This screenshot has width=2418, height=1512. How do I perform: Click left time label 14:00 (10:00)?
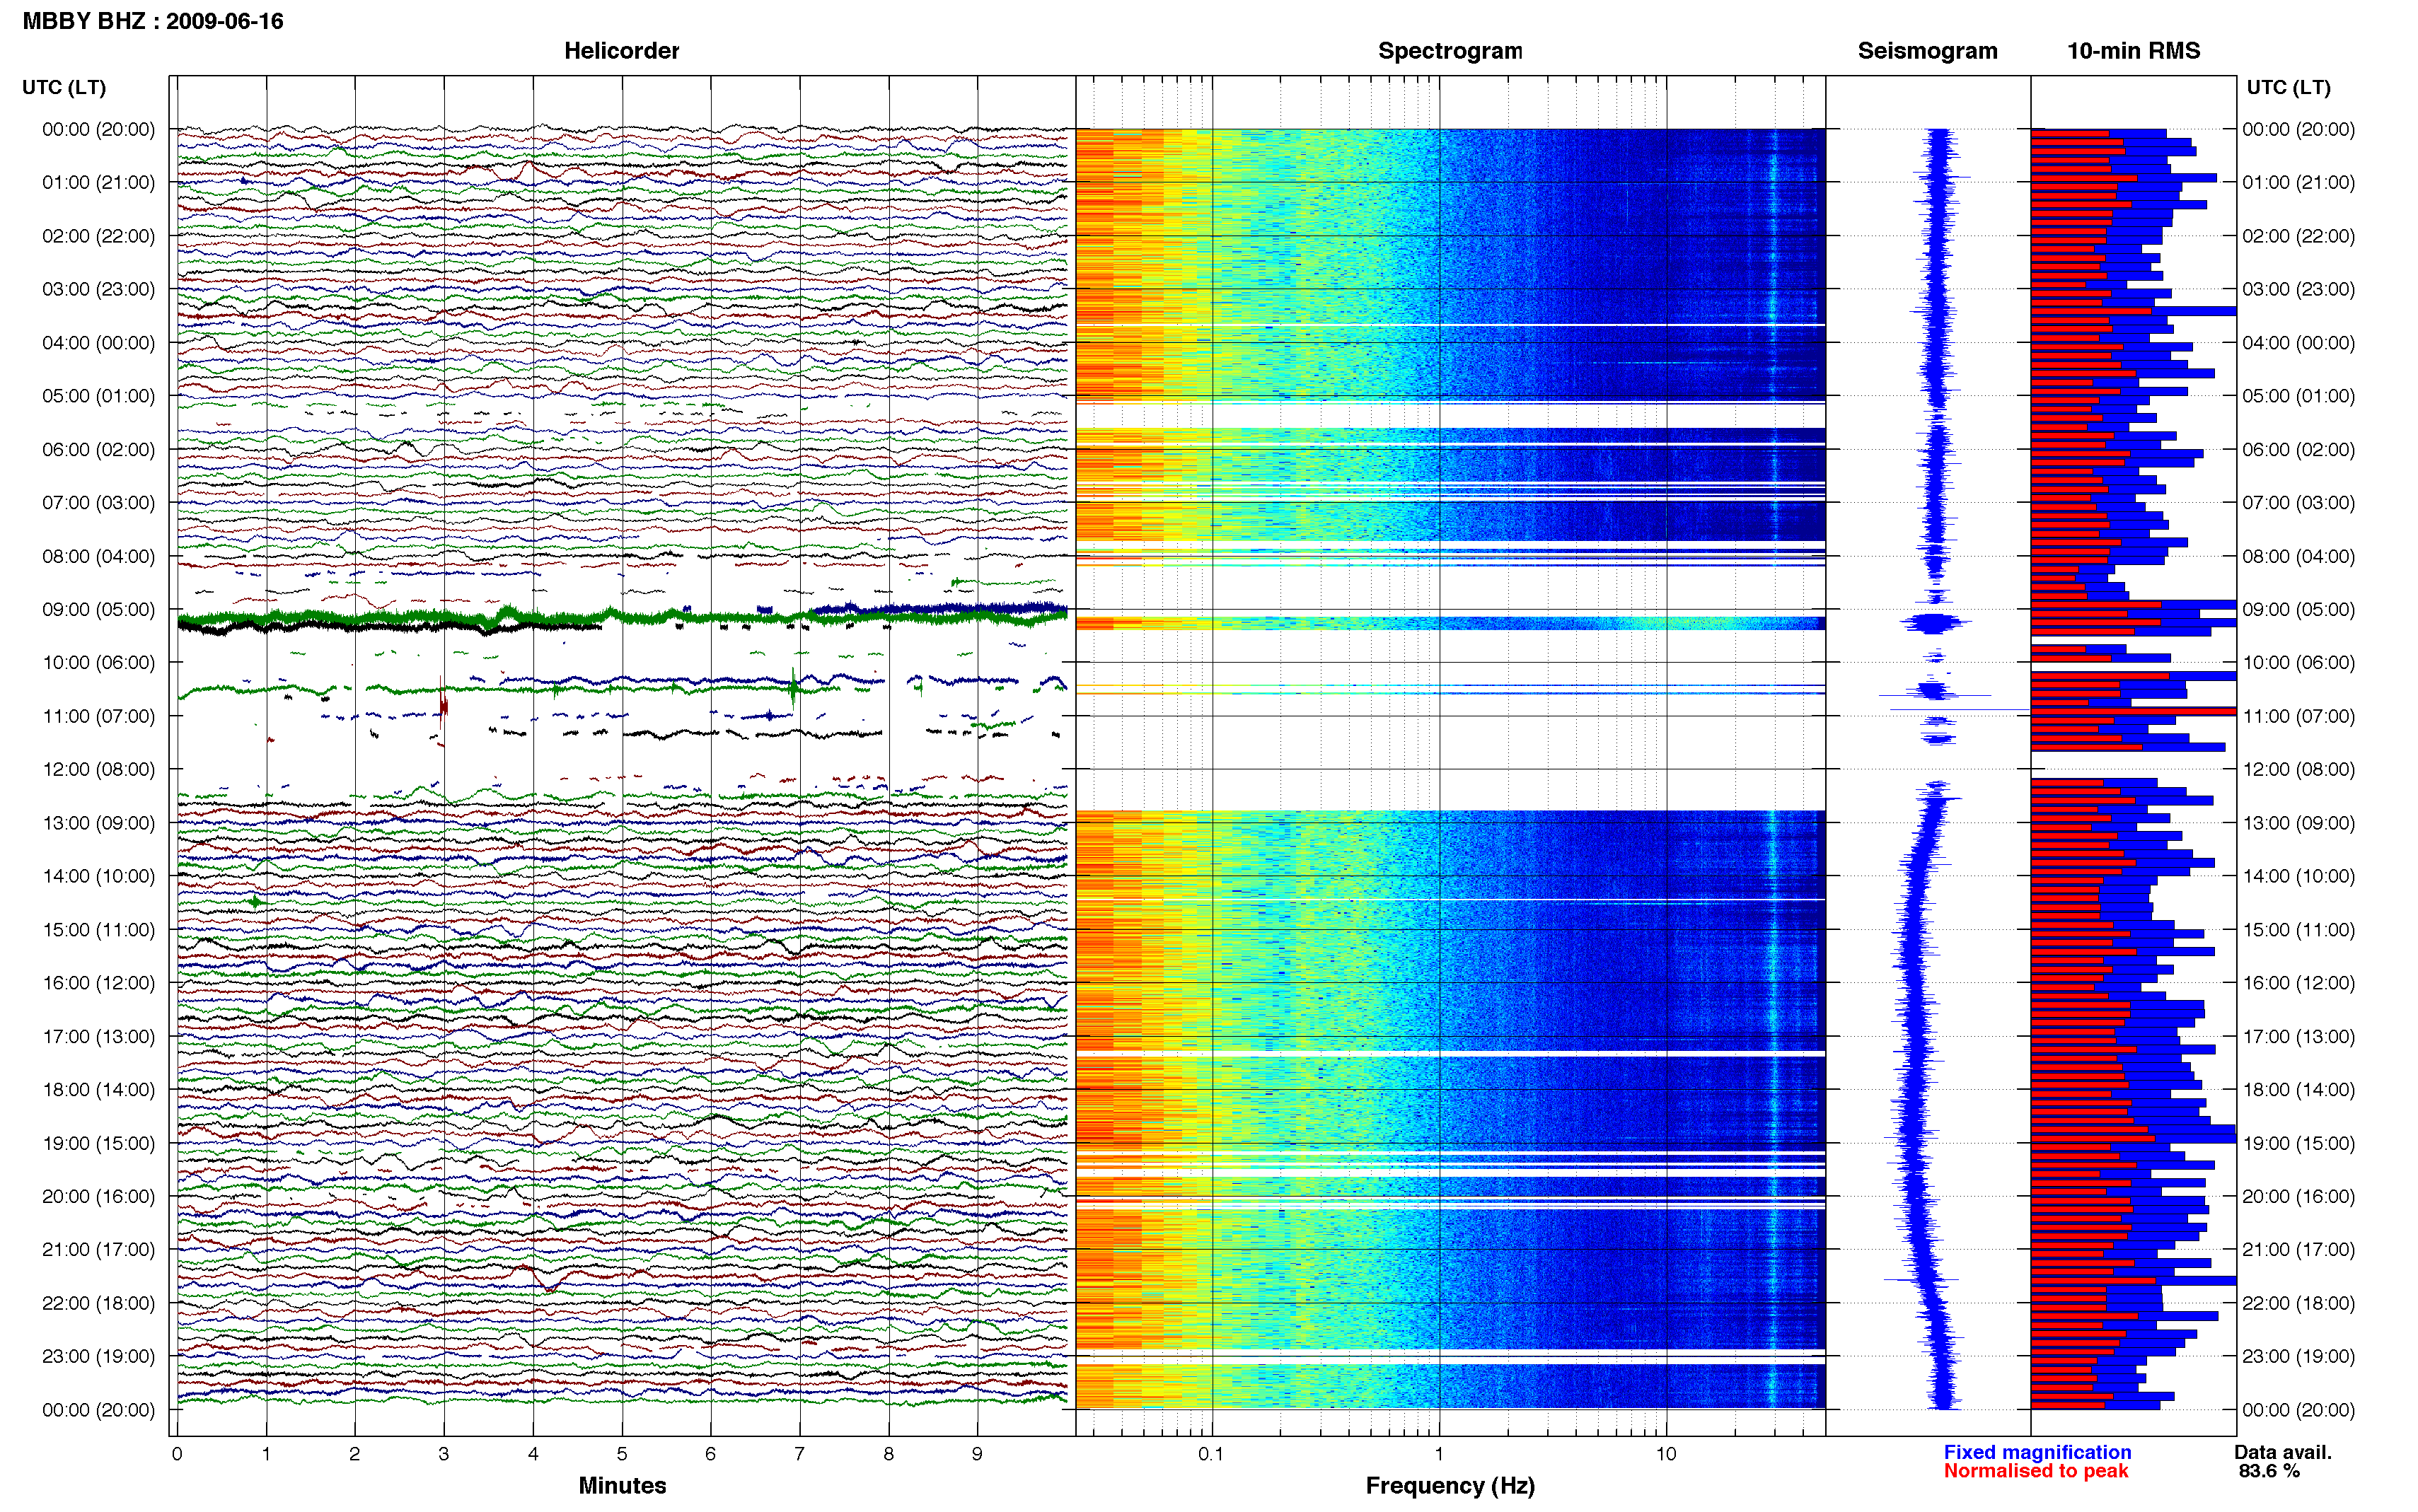[99, 876]
